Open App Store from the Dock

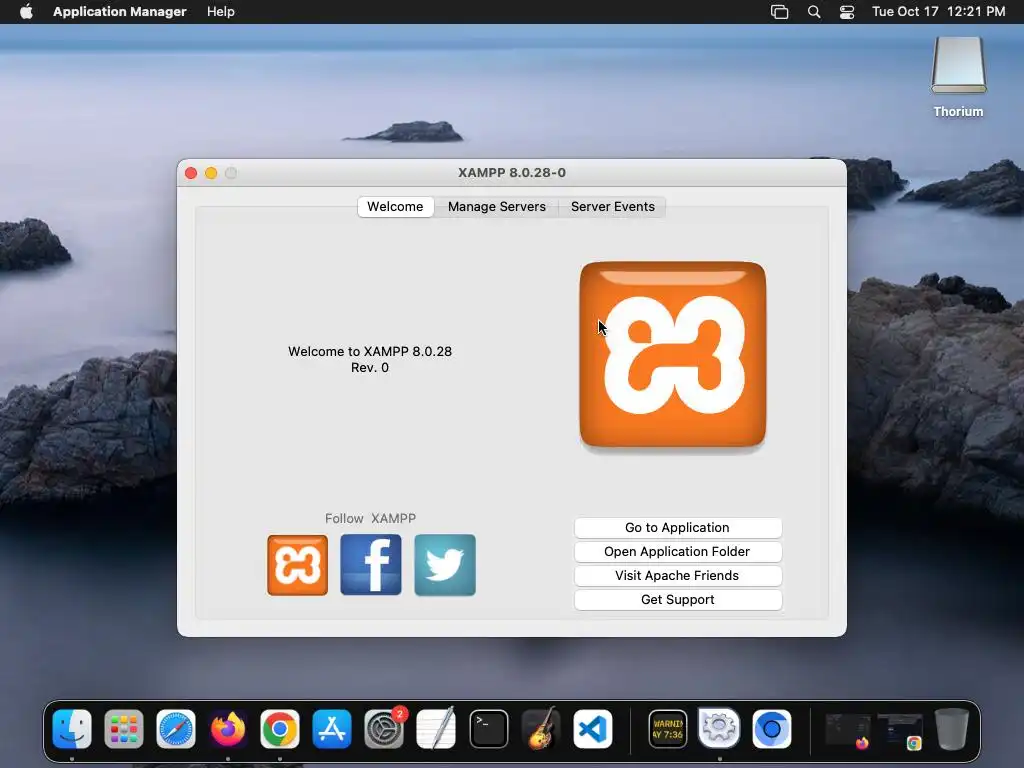click(332, 729)
